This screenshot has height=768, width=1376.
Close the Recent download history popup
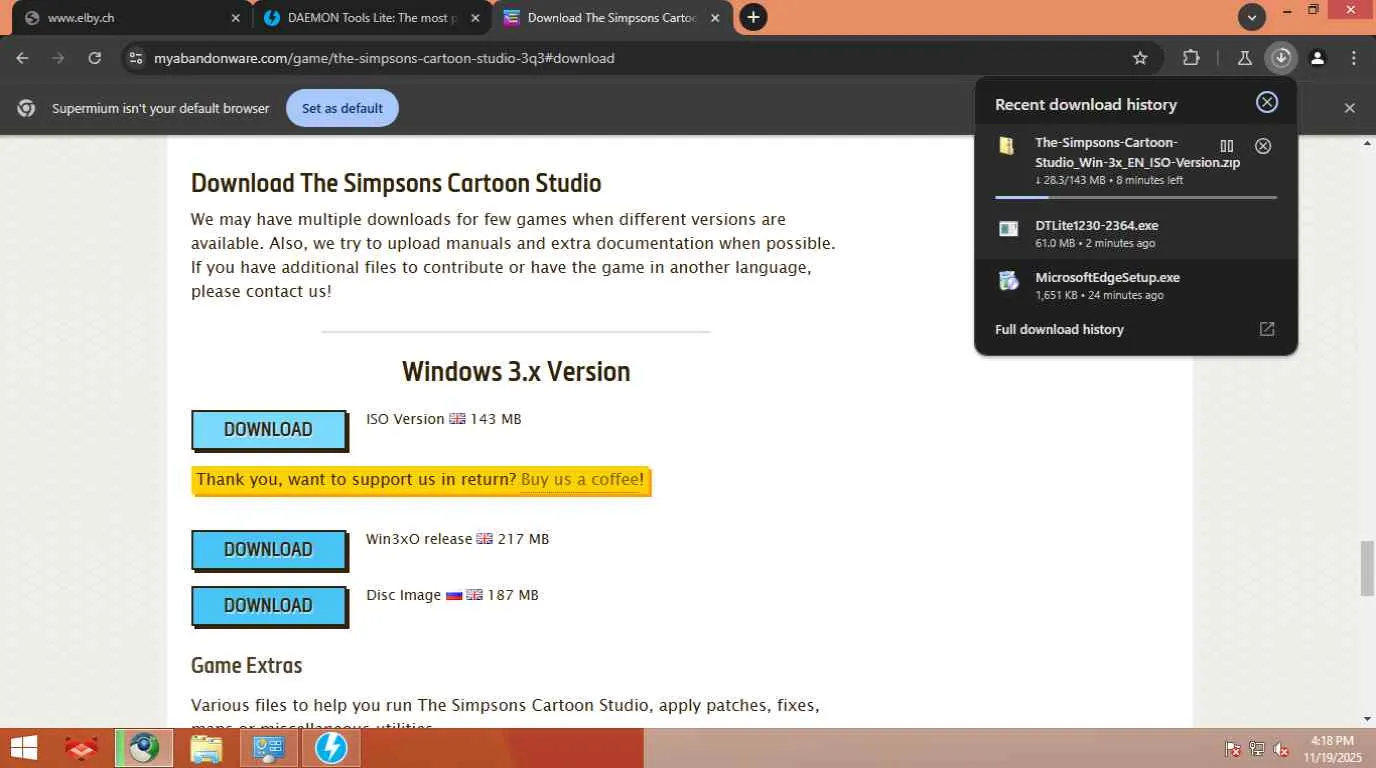pos(1267,102)
